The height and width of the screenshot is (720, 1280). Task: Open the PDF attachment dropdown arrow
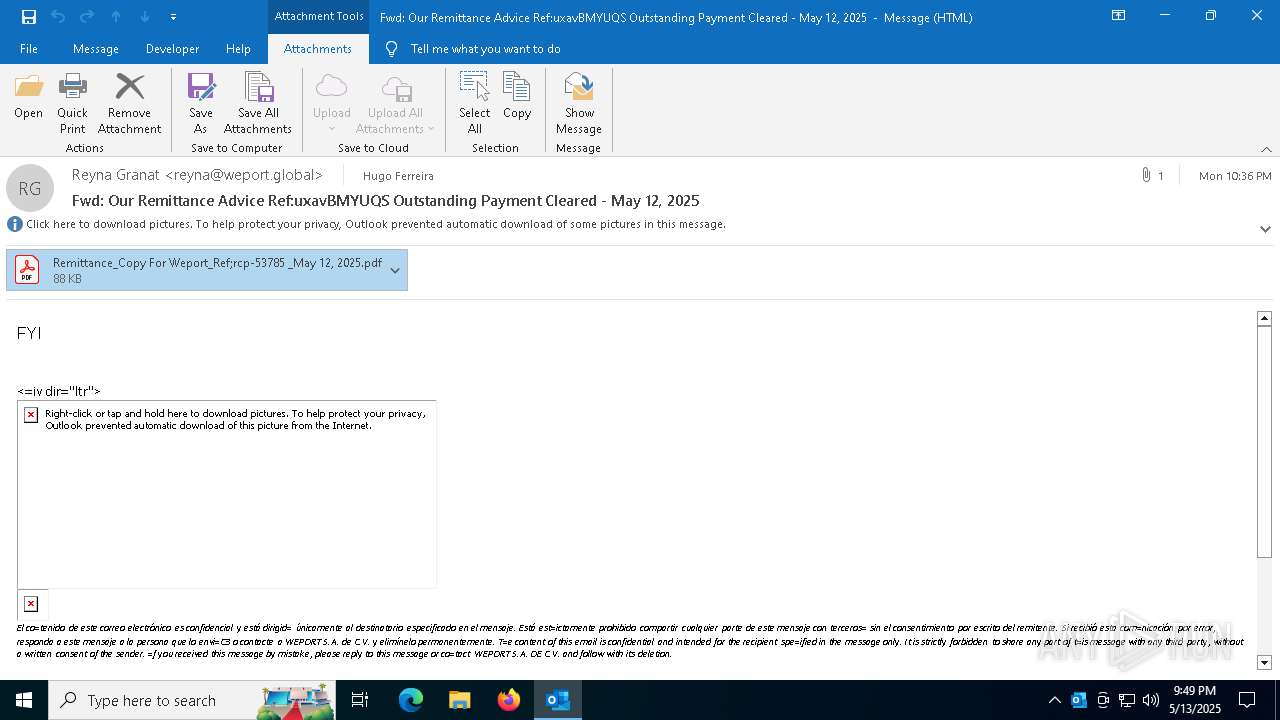(395, 270)
